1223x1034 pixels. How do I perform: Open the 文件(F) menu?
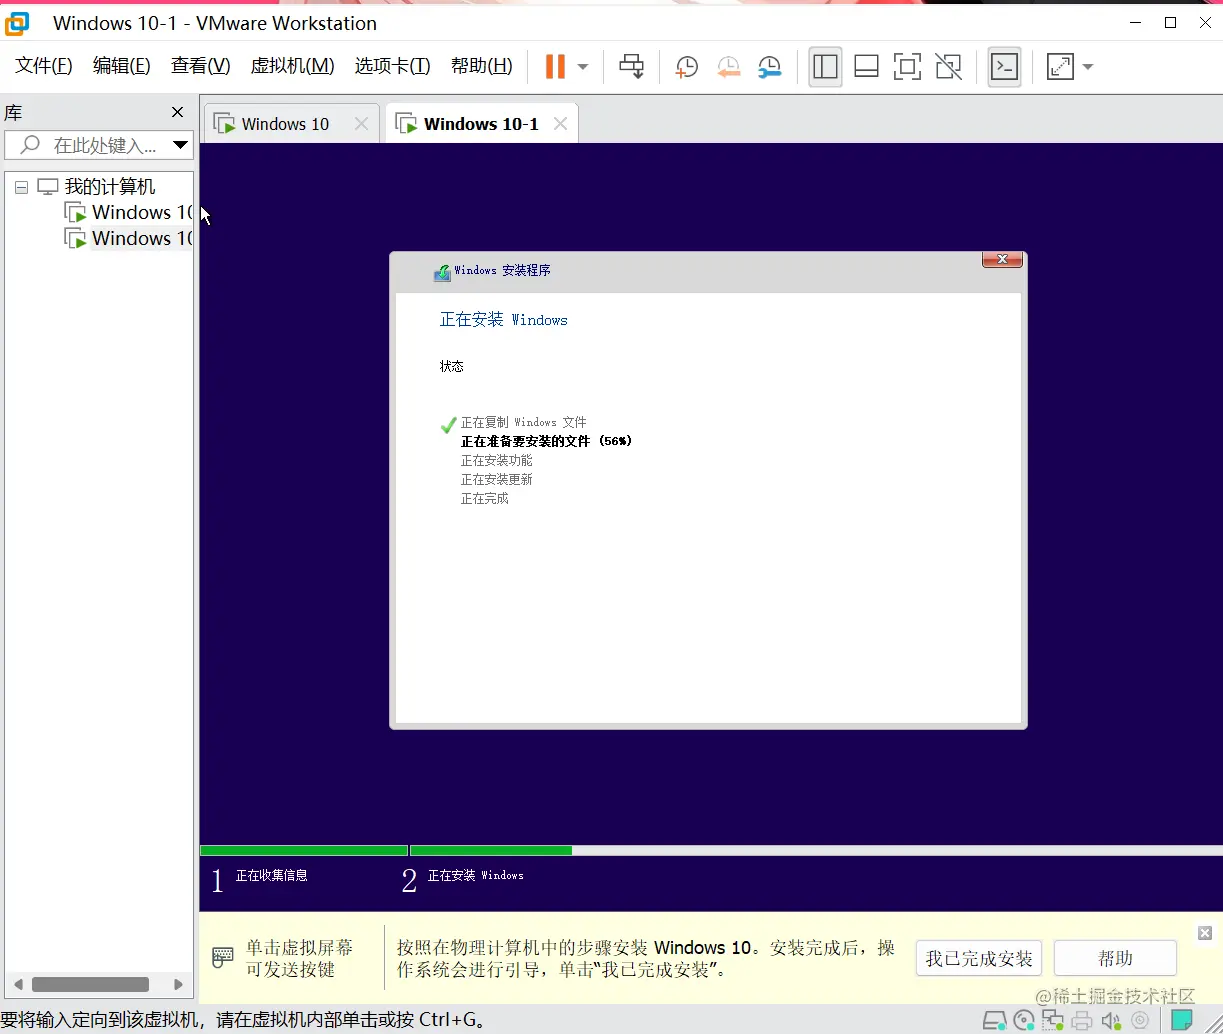pos(44,66)
